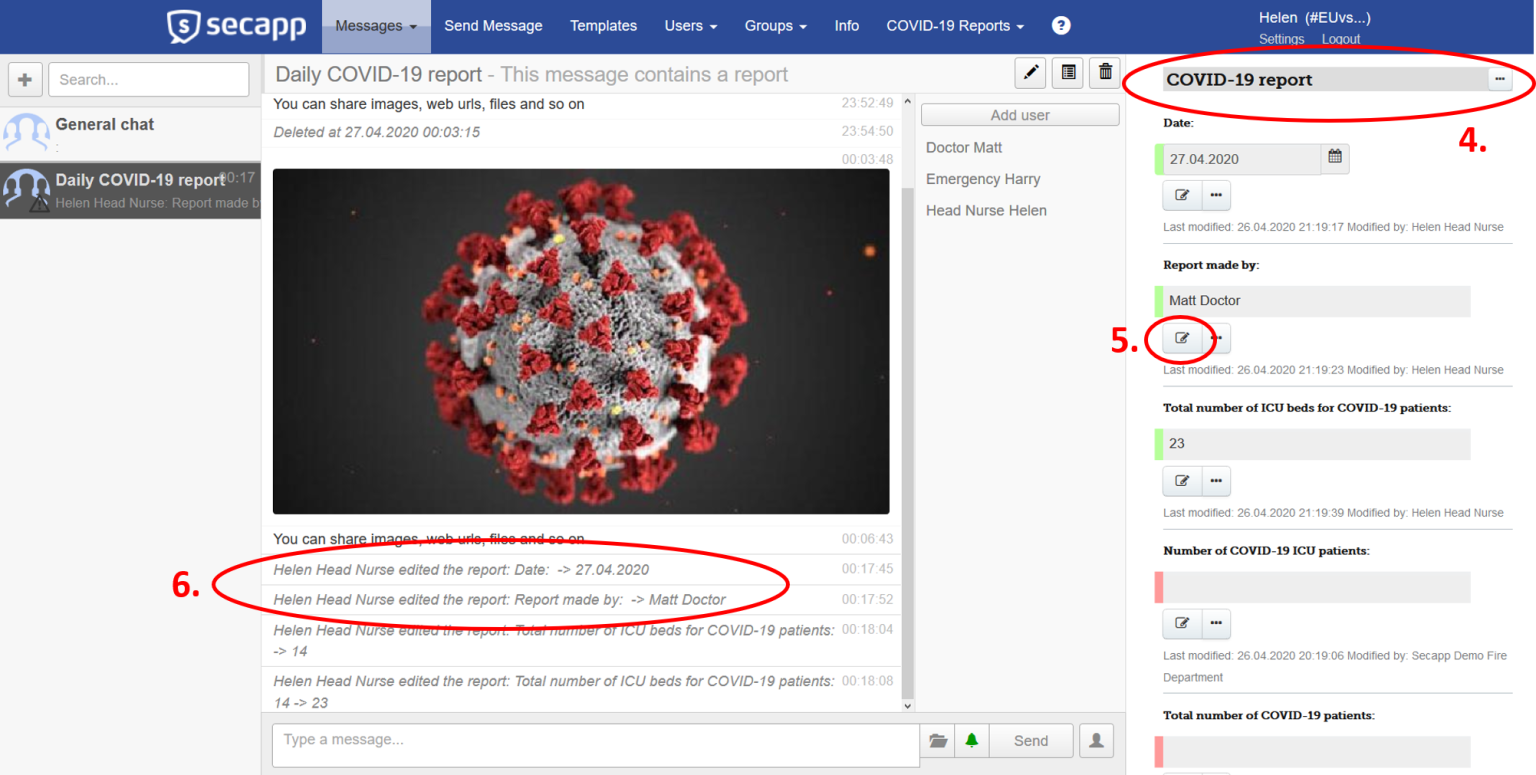Edit the ICU beds value with the pencil icon
1536x775 pixels.
[x=1181, y=481]
